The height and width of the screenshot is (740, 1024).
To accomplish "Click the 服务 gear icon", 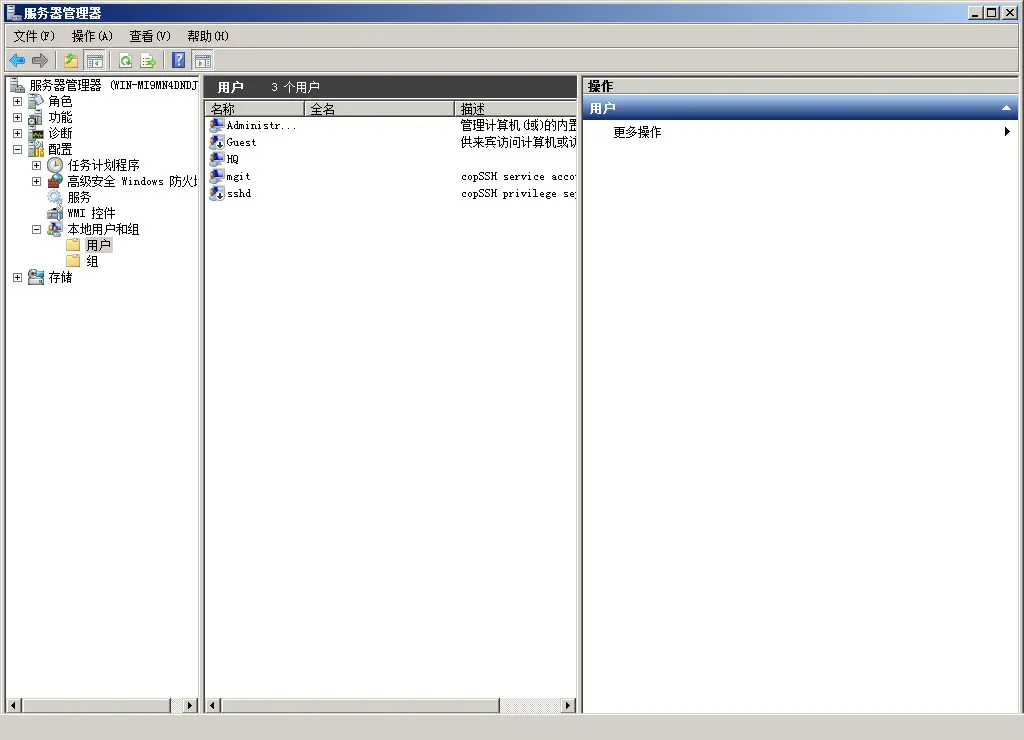I will tap(55, 197).
